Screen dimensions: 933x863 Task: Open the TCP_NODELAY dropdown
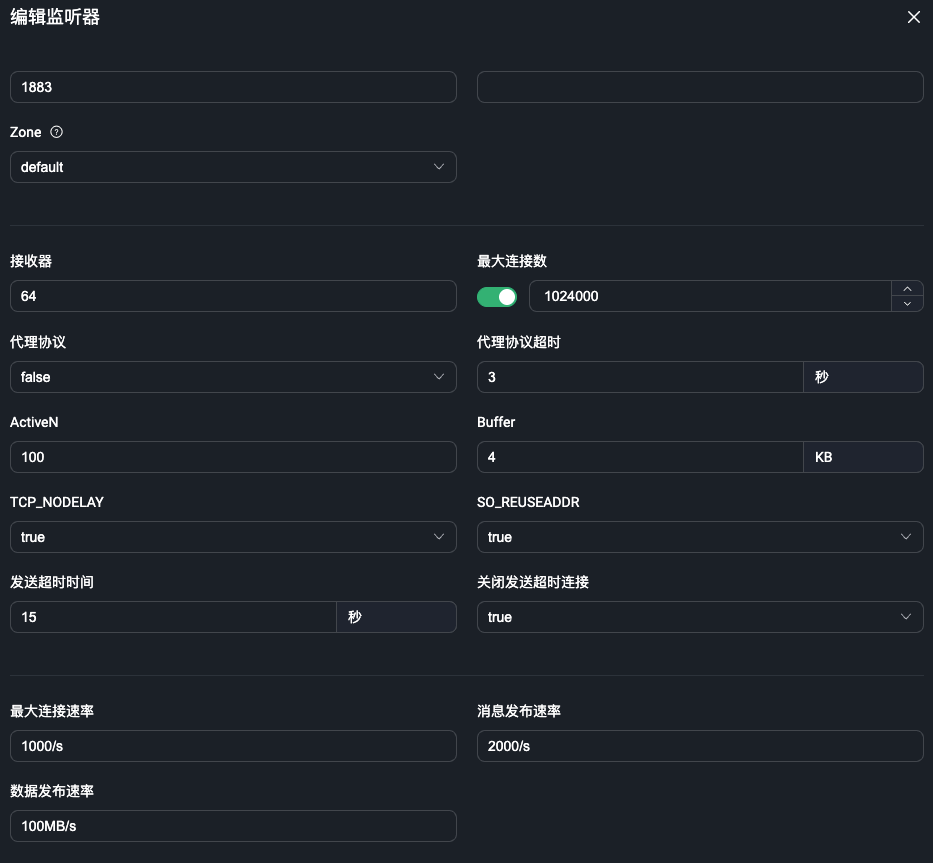pyautogui.click(x=233, y=537)
